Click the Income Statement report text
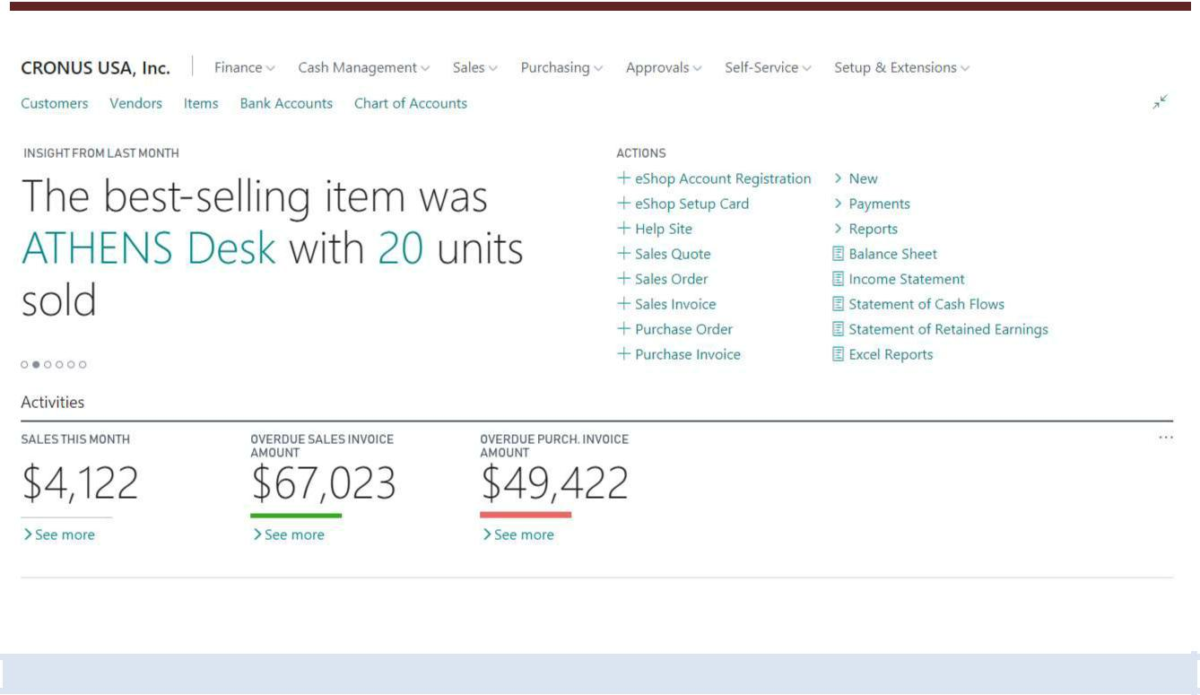This screenshot has height=695, width=1200. (907, 279)
